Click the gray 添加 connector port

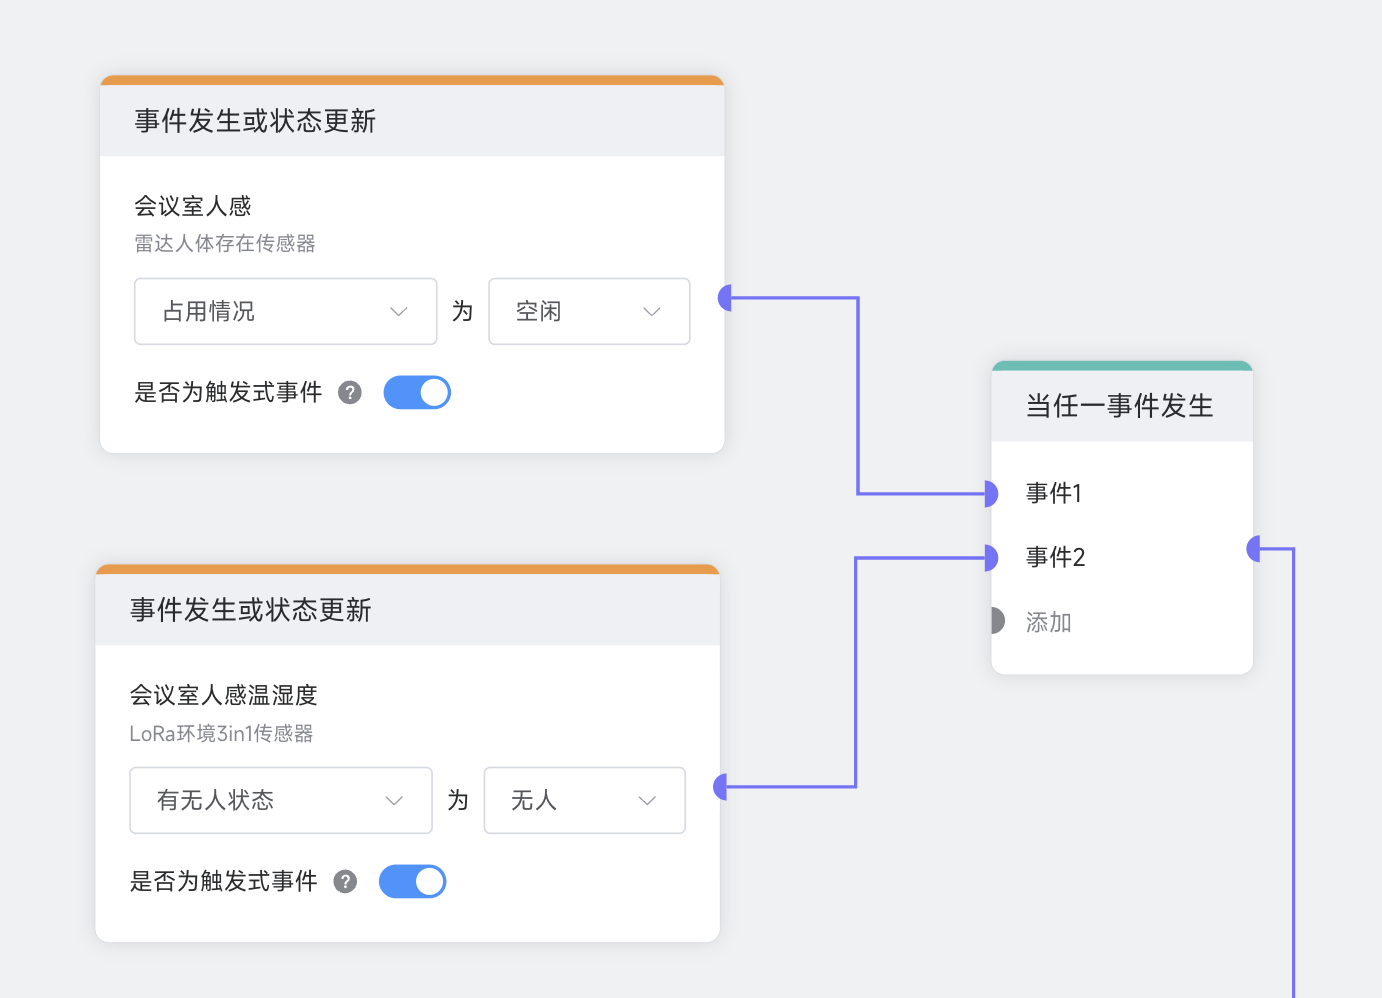click(996, 621)
